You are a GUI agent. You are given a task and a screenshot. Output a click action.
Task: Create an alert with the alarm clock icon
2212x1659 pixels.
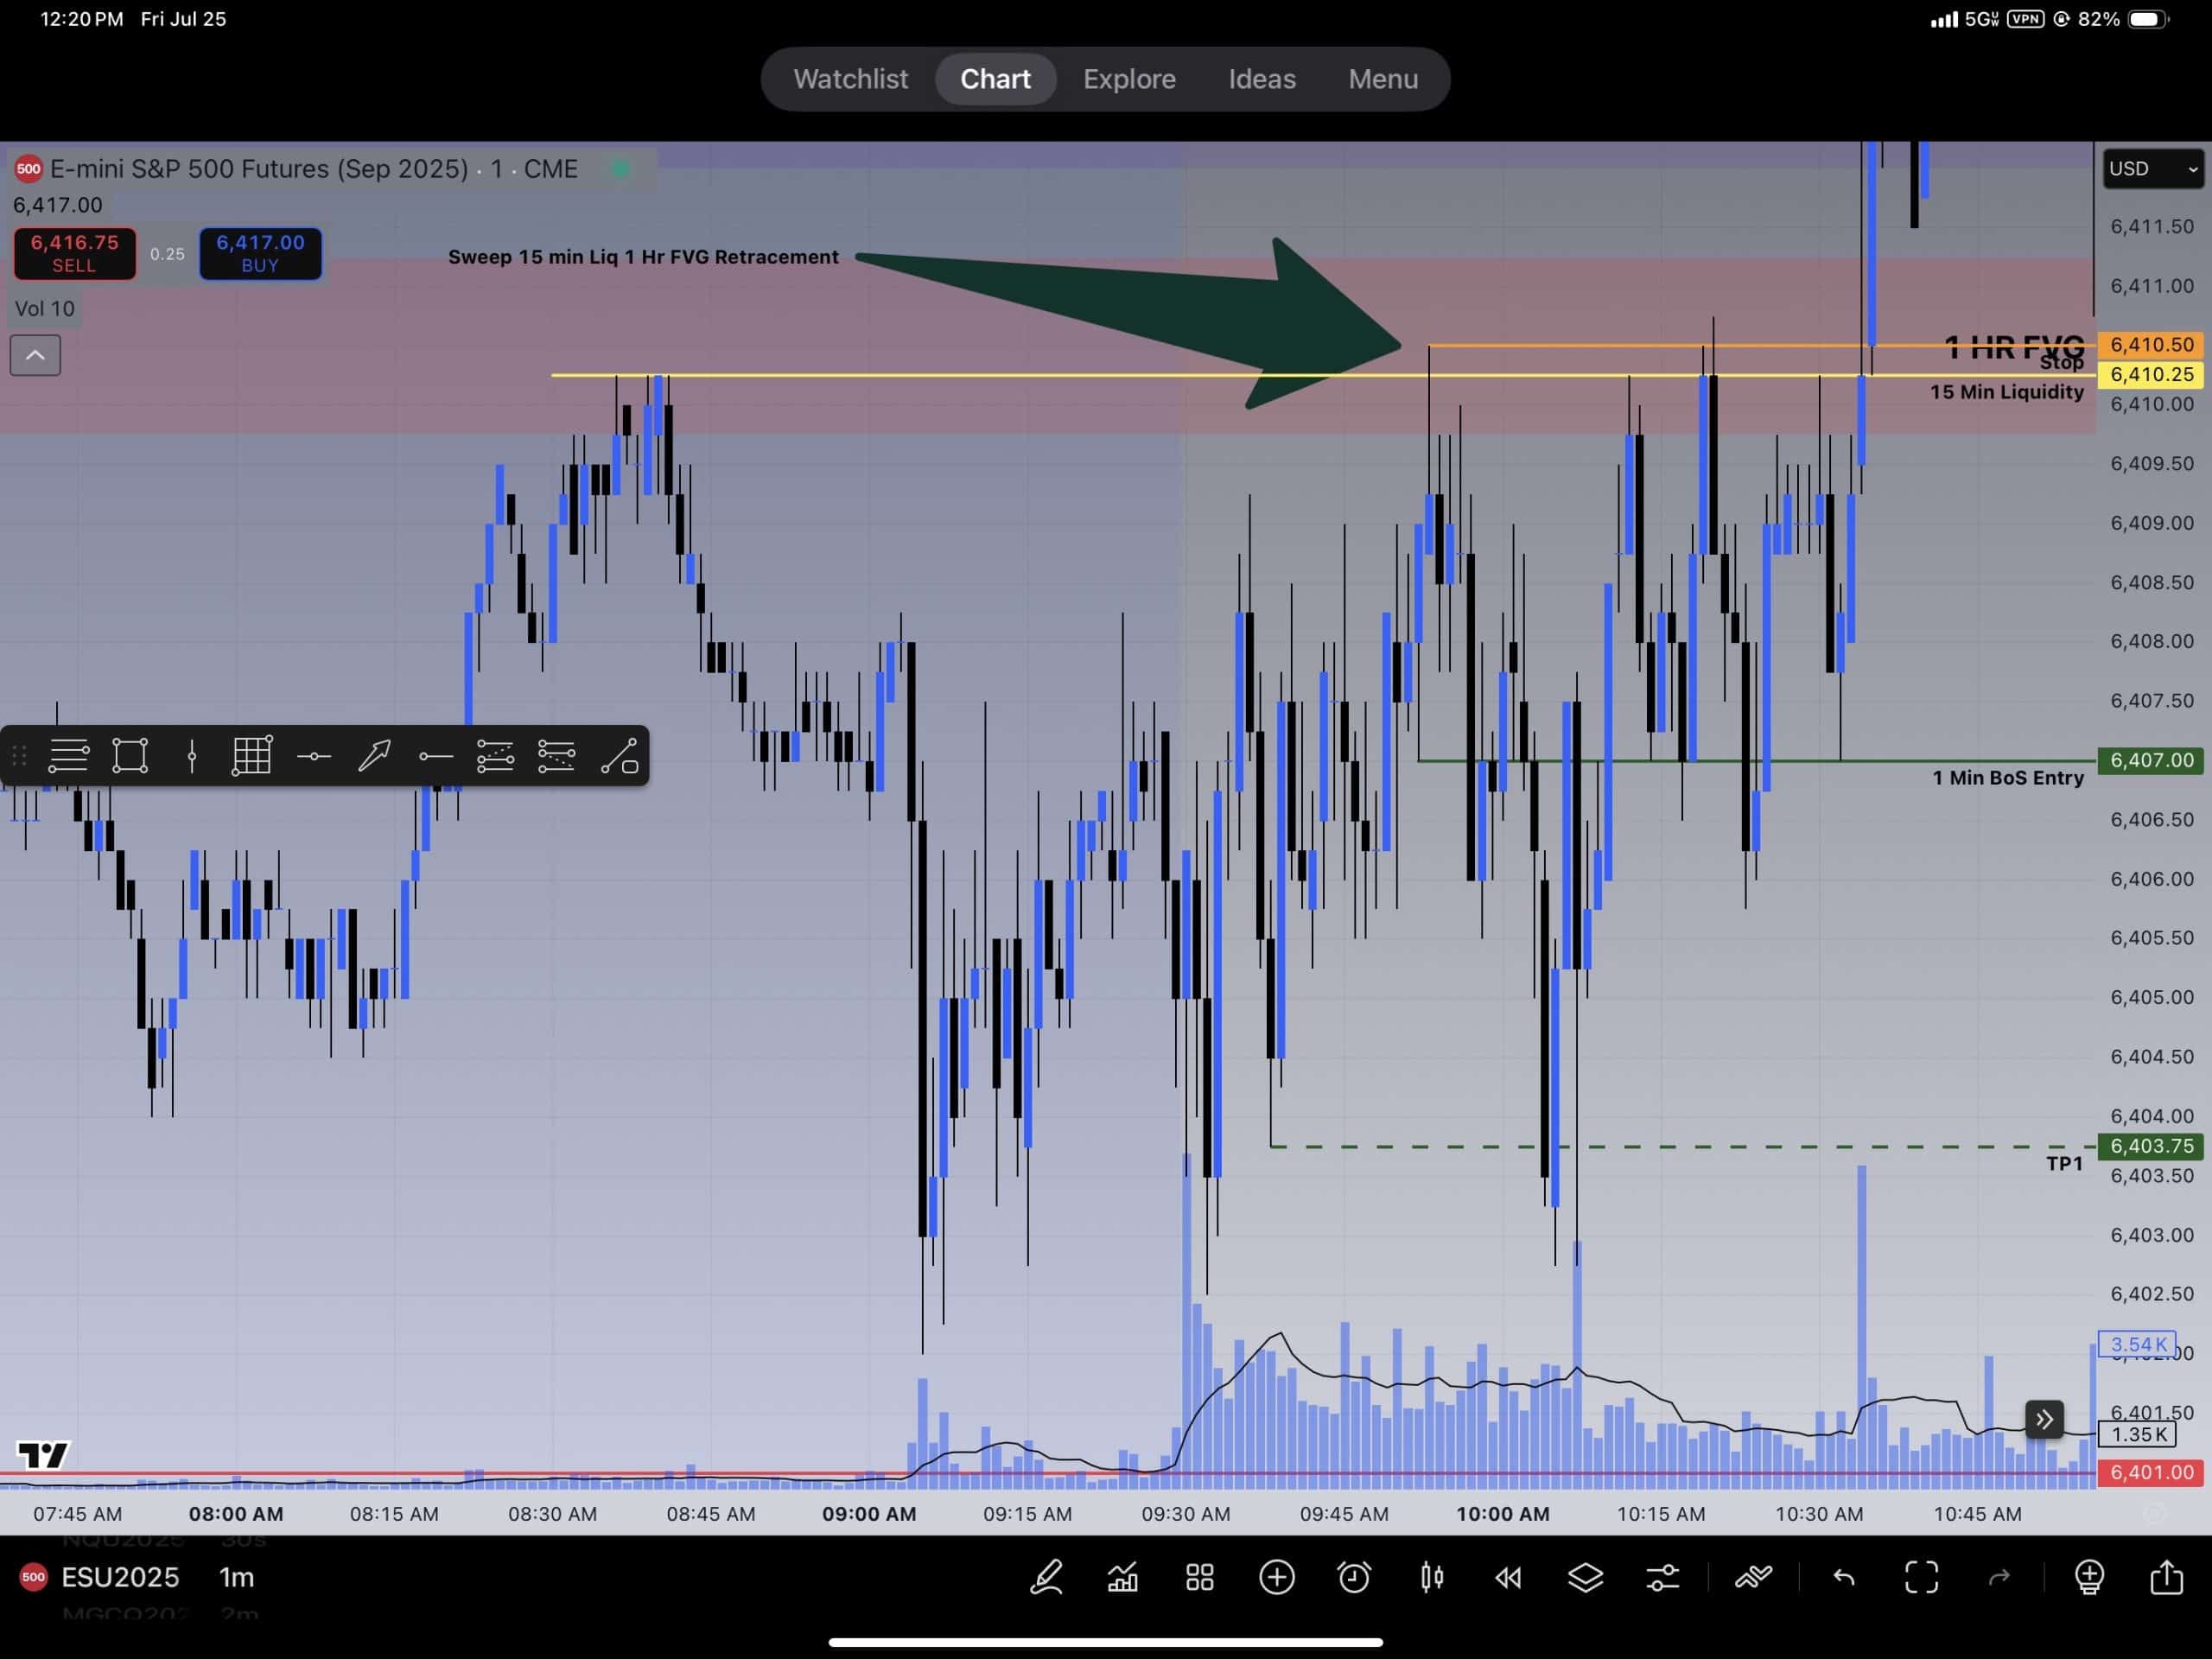1354,1578
